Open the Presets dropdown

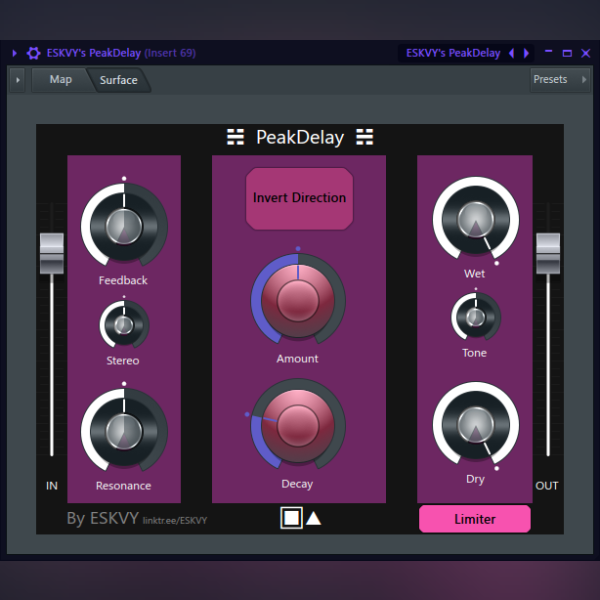click(560, 80)
